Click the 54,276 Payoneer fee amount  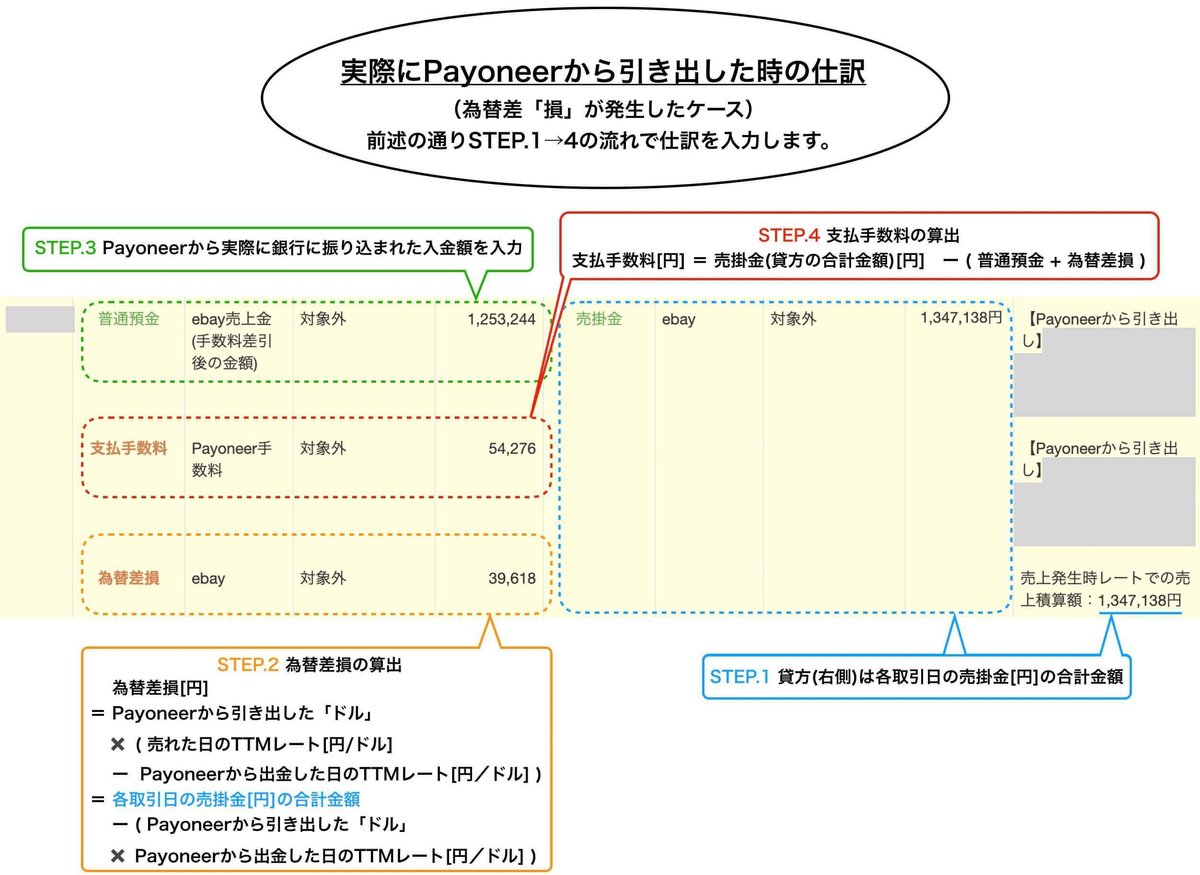512,449
